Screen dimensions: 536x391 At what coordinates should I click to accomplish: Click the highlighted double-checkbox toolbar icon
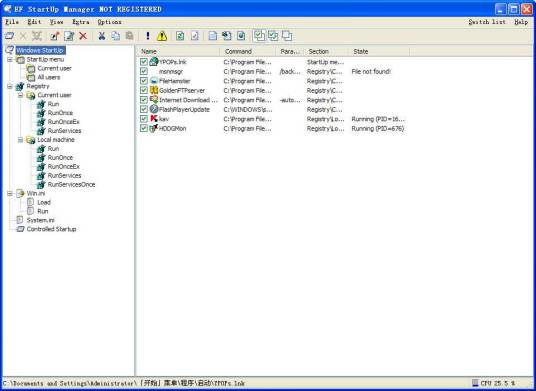pyautogui.click(x=259, y=36)
